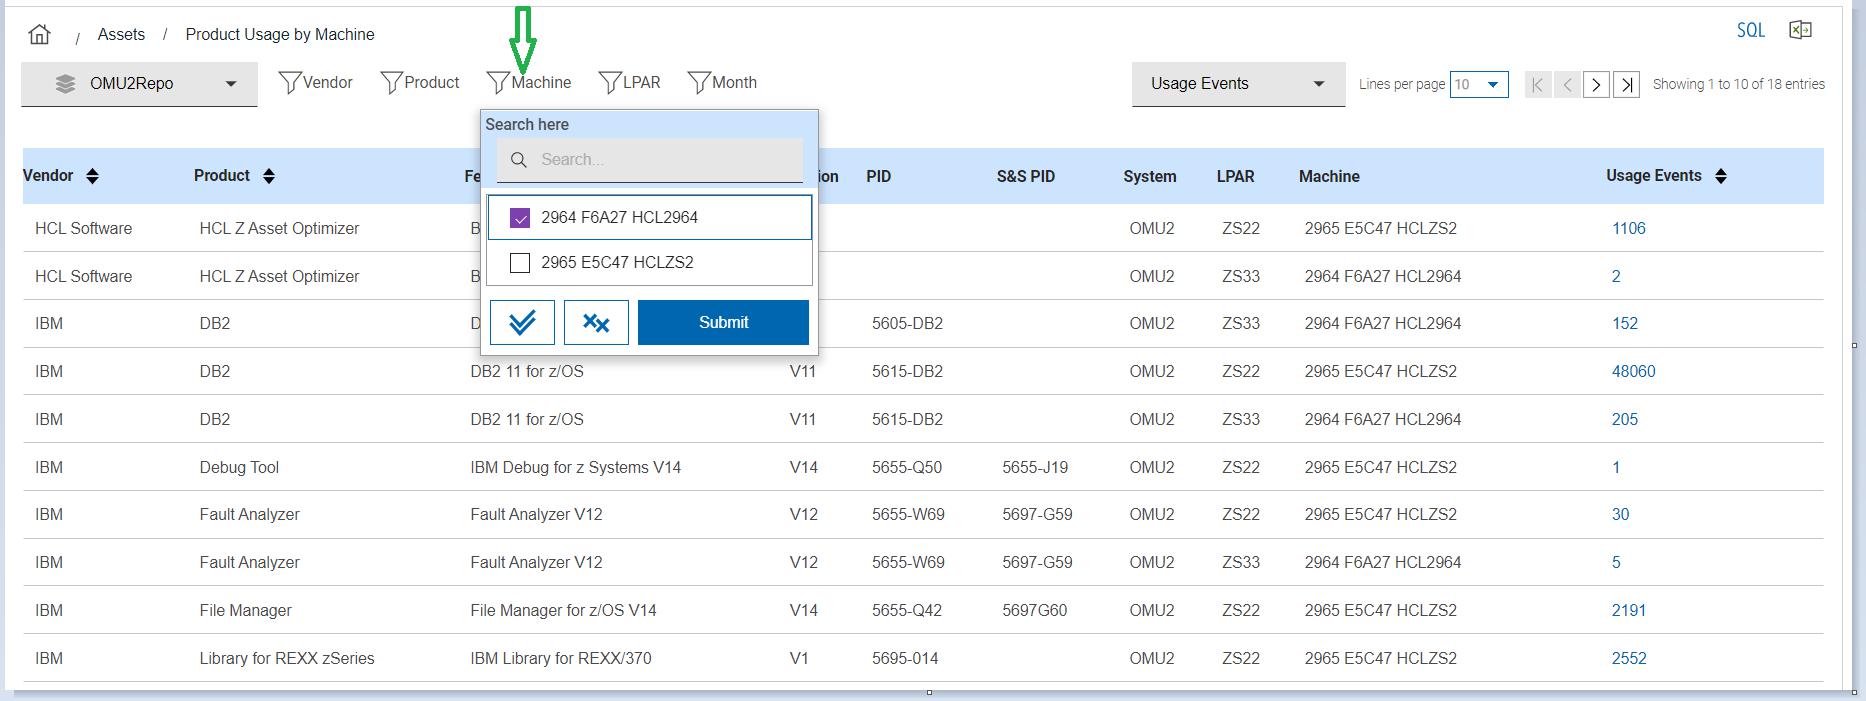The height and width of the screenshot is (701, 1866).
Task: Expand the OMU2Repo repository dropdown
Action: point(139,84)
